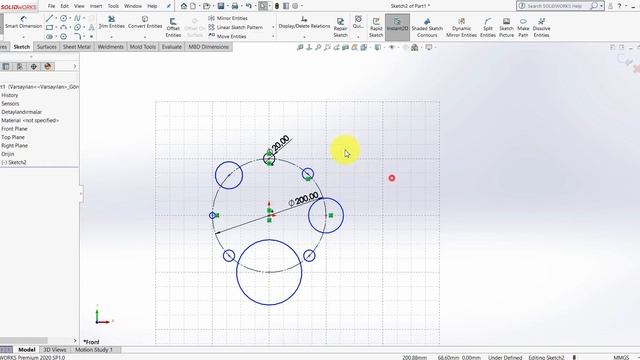Open search type dropdown arrow

(x=601, y=6)
